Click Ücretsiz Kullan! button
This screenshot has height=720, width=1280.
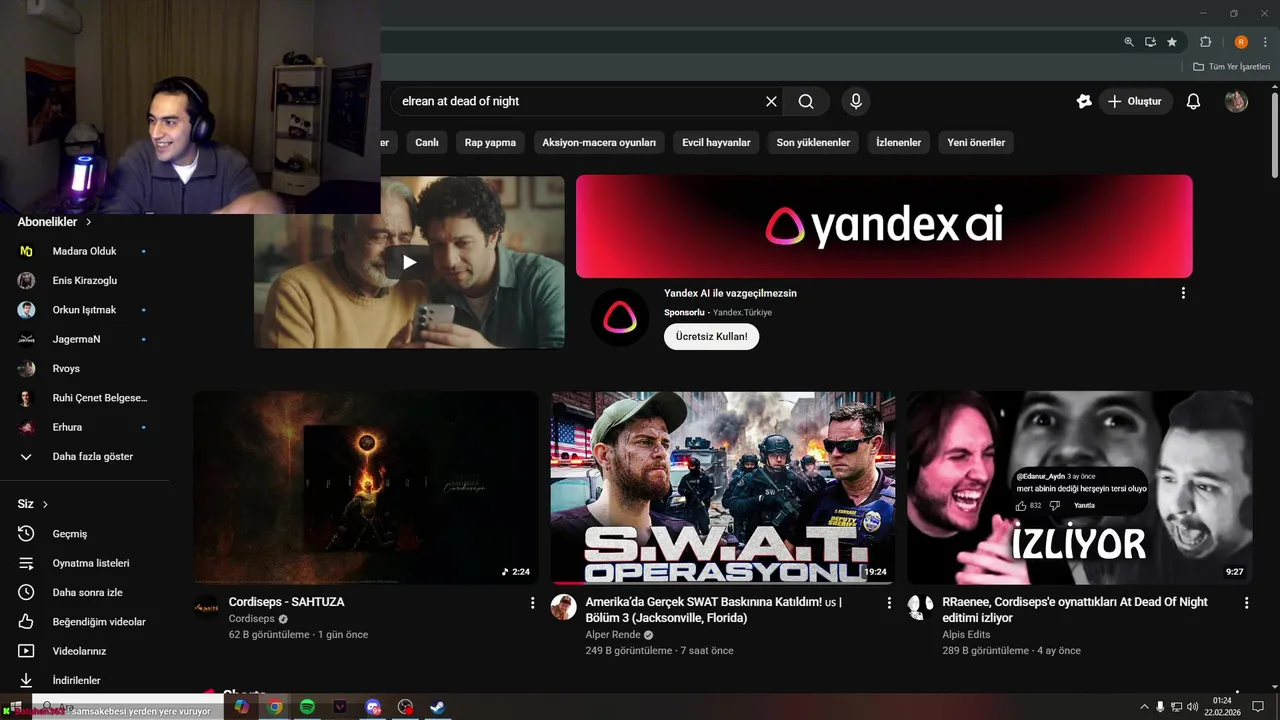pos(711,337)
